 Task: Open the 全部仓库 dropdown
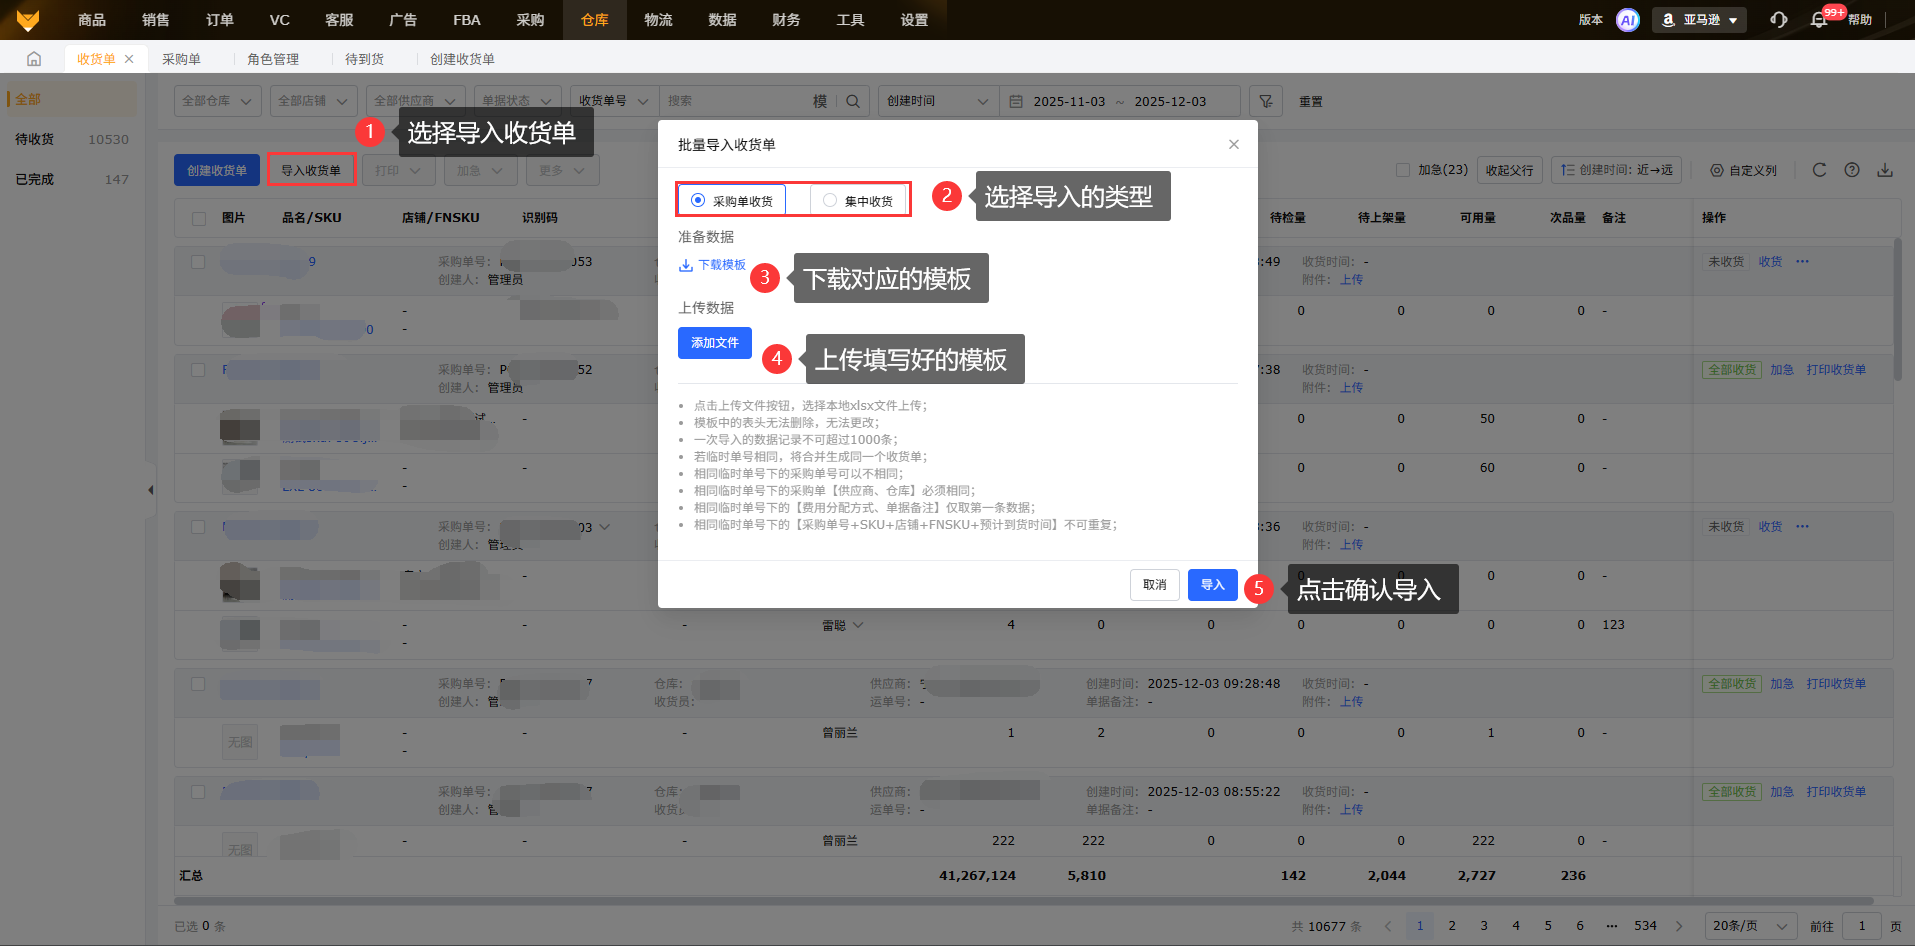(218, 101)
